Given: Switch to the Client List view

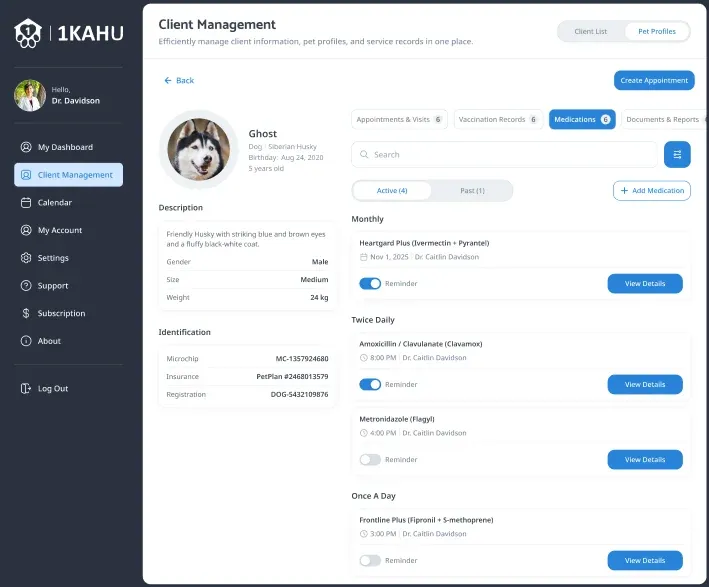Looking at the screenshot, I should 591,31.
